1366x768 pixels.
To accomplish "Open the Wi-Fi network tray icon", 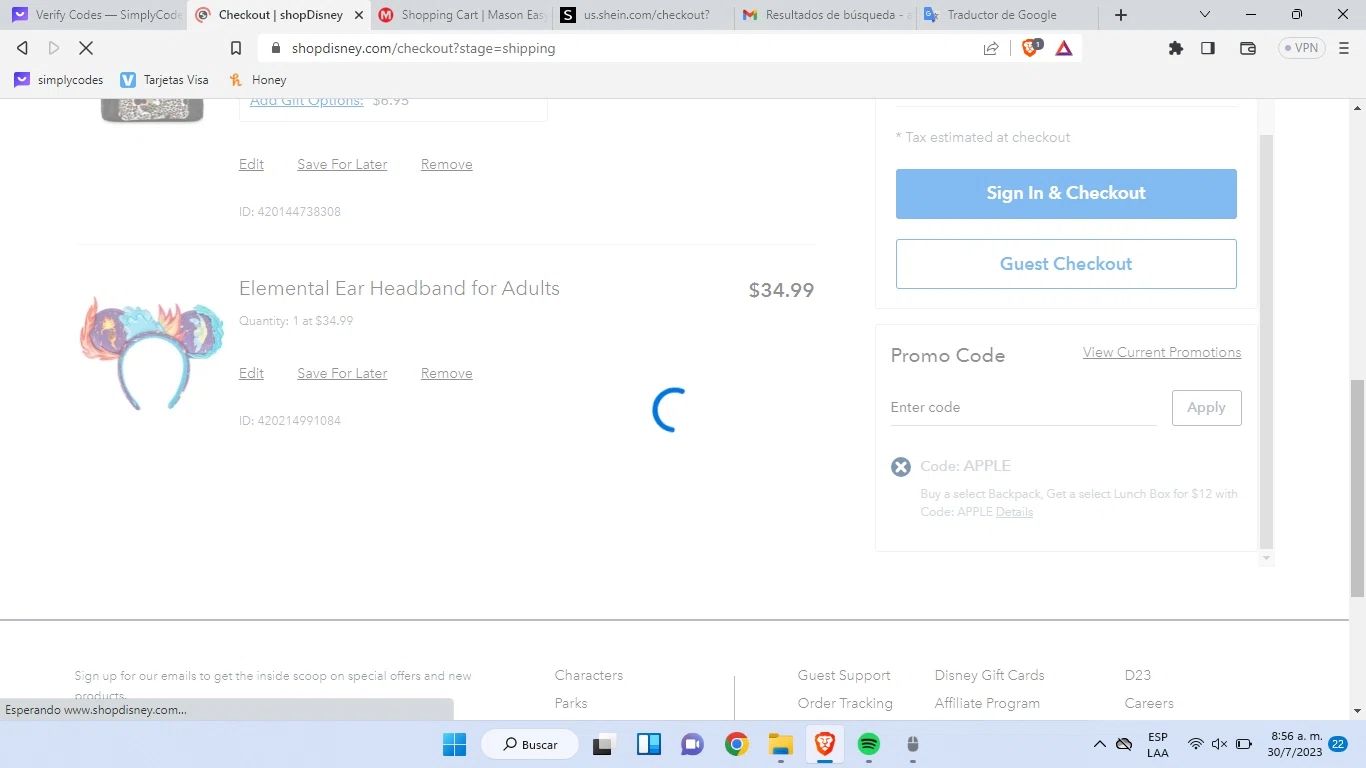I will coord(1195,744).
